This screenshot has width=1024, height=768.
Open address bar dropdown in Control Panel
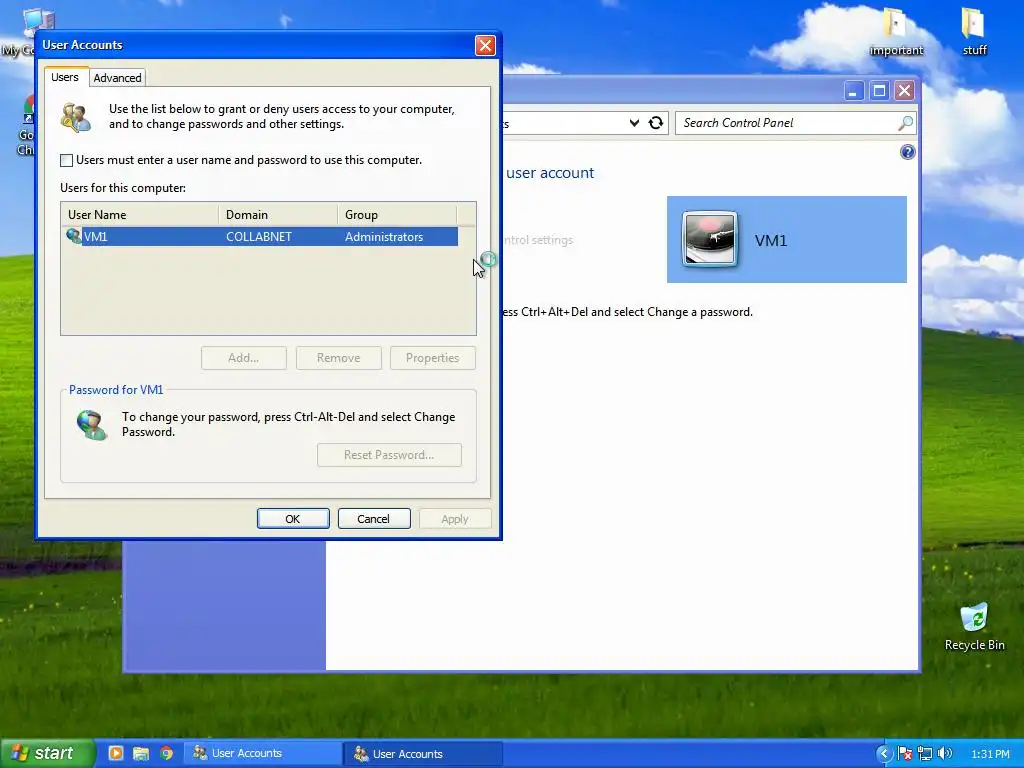634,123
